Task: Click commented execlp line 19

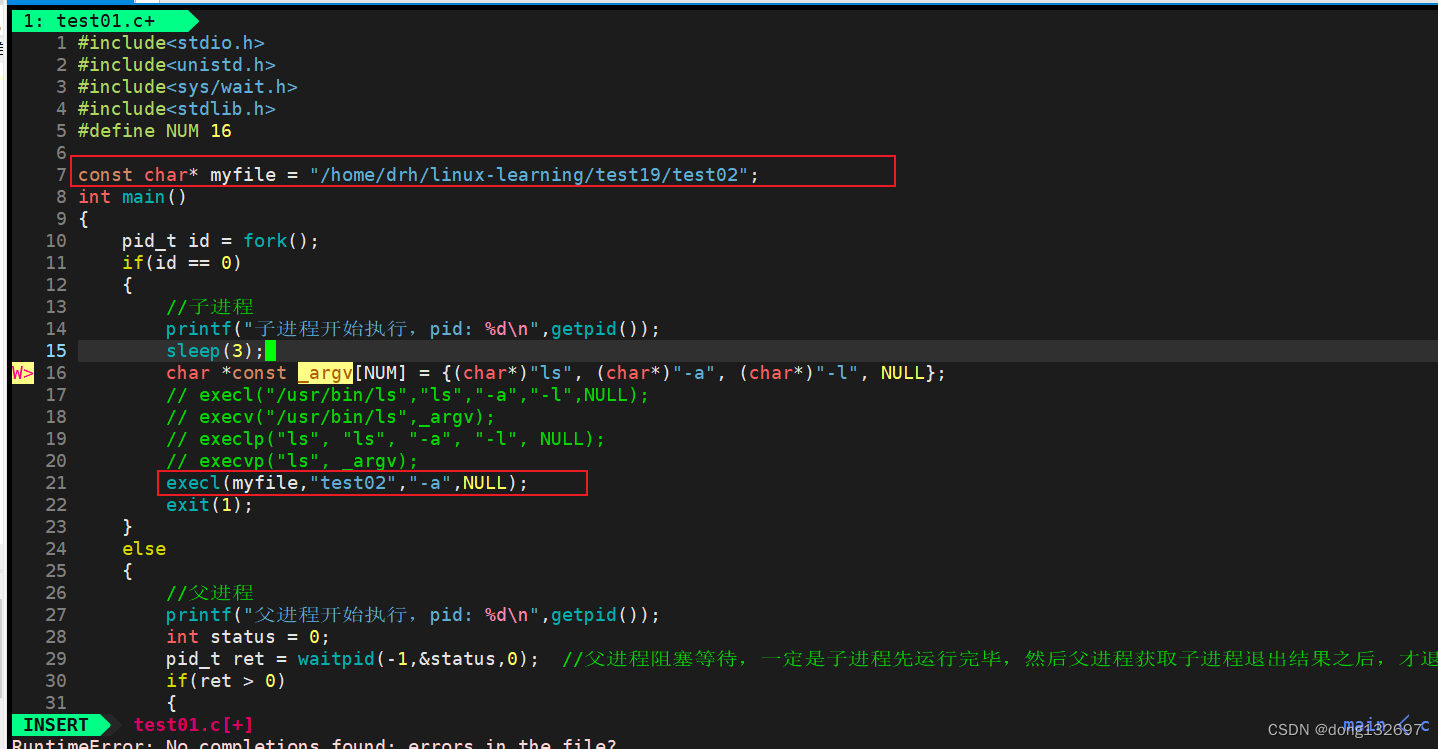Action: tap(386, 439)
